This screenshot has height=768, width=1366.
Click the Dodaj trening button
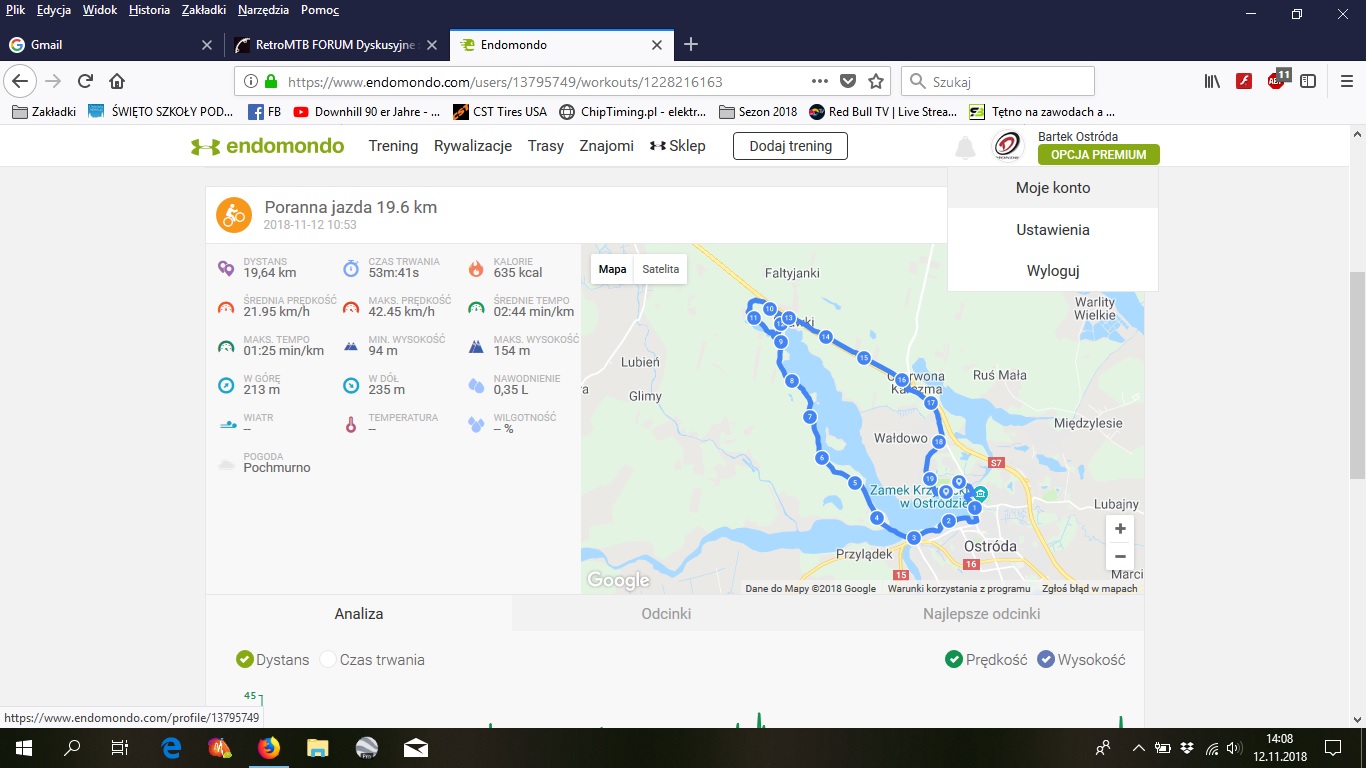coord(790,146)
